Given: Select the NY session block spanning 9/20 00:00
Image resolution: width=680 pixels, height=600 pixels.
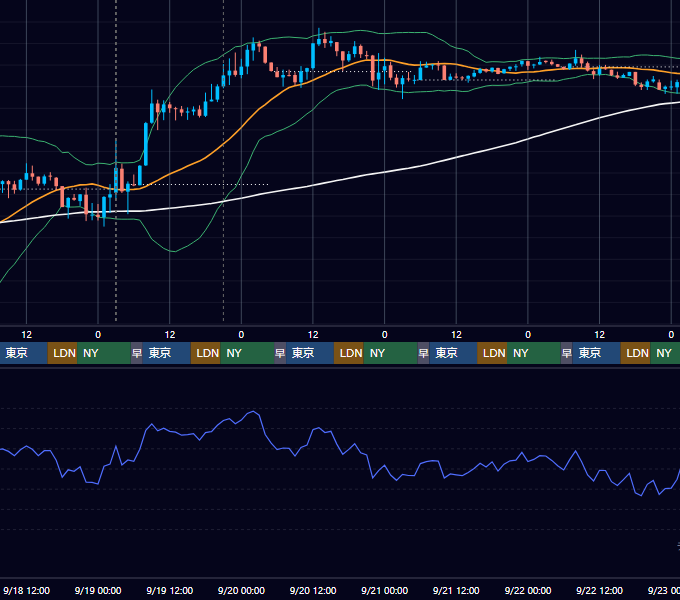Looking at the screenshot, I should [247, 353].
